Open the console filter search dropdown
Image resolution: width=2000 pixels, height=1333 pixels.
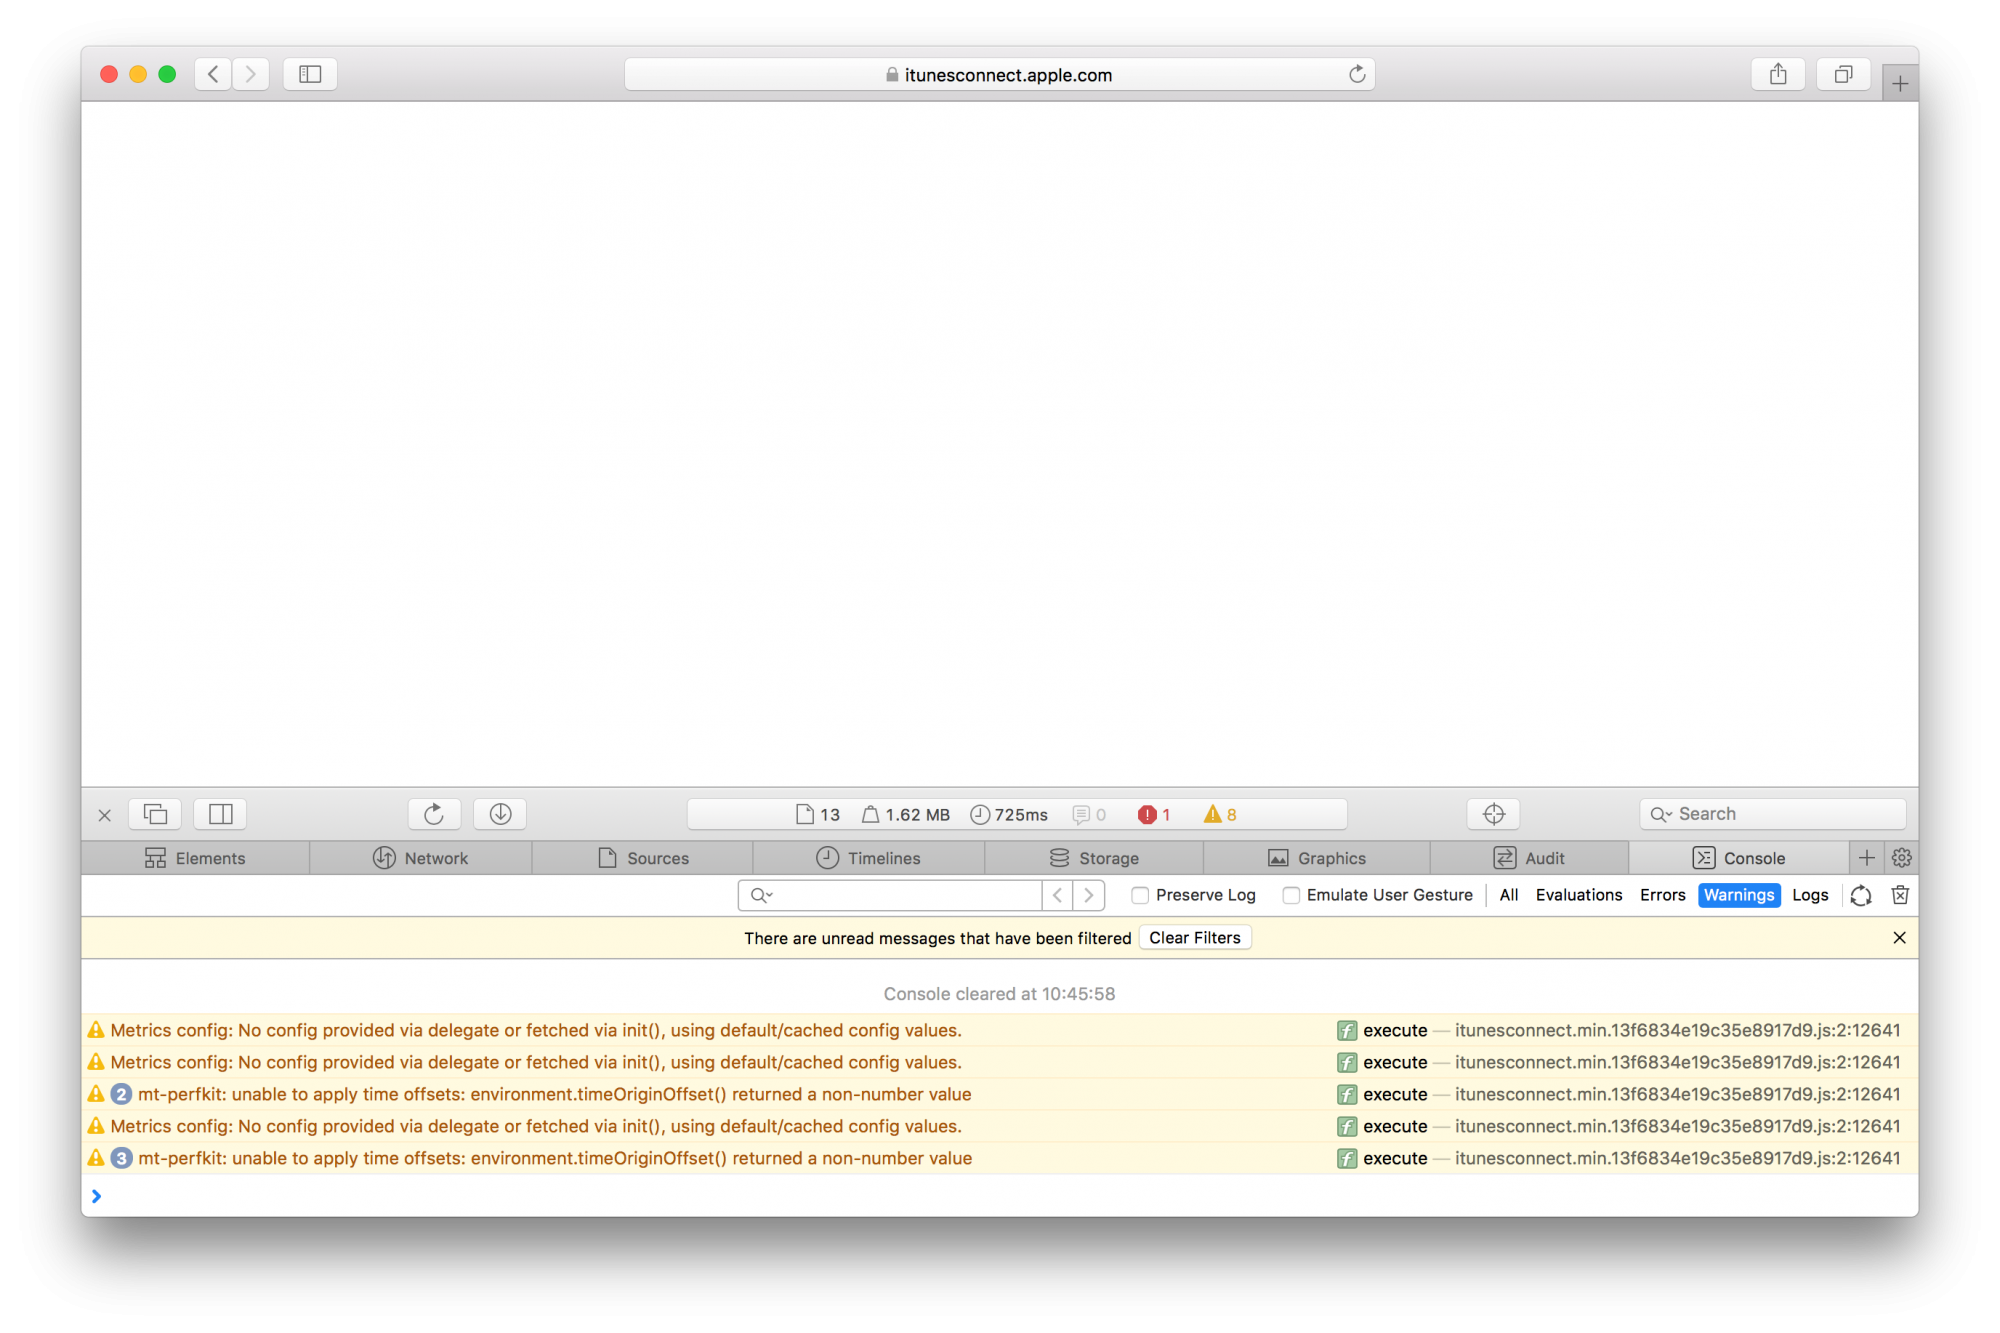tap(762, 895)
